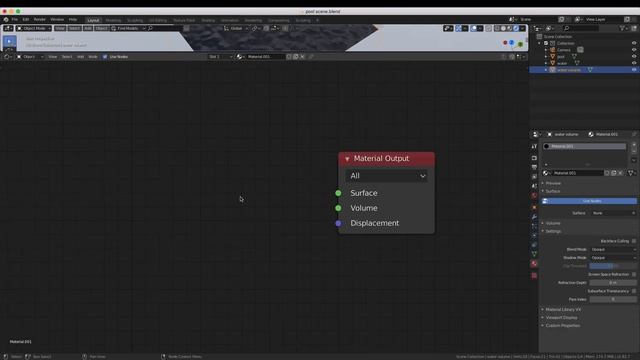
Task: Open the Surface None shader dropdown
Action: (613, 213)
